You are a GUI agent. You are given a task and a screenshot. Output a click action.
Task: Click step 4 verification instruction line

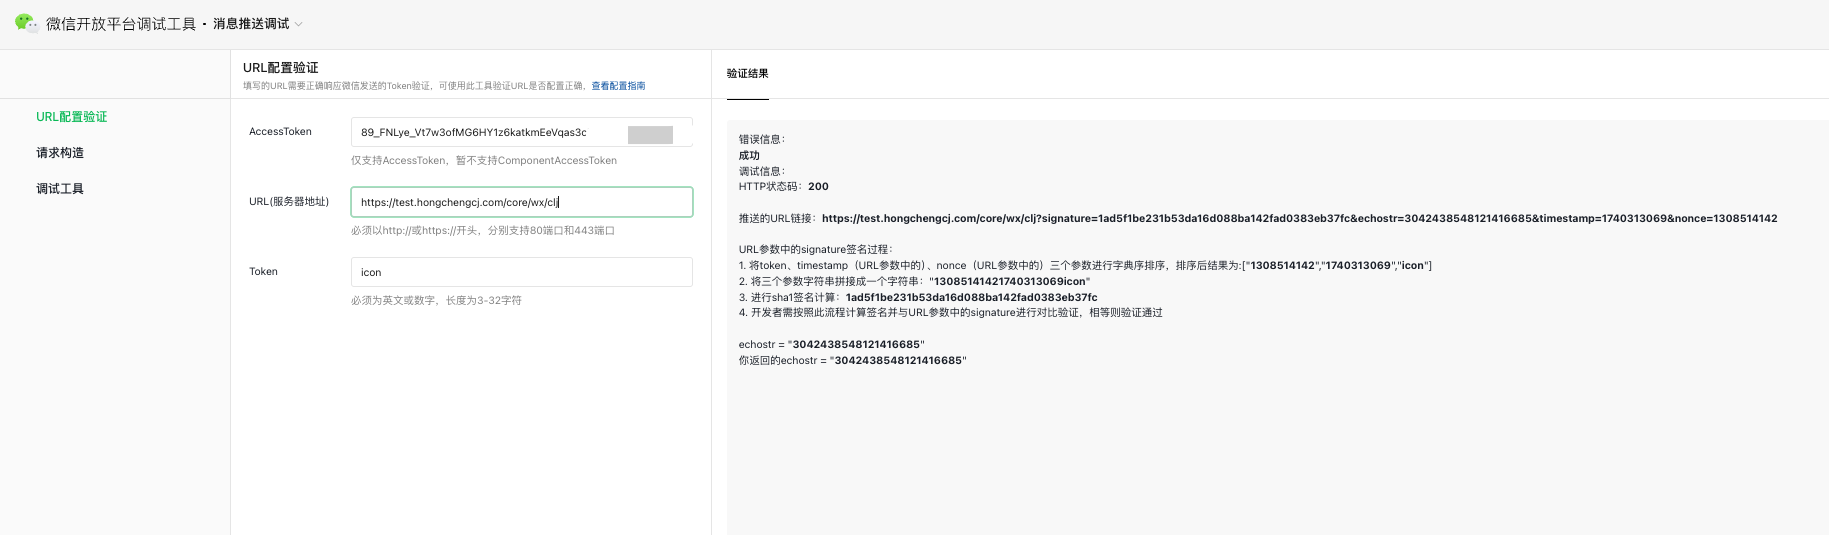click(951, 313)
